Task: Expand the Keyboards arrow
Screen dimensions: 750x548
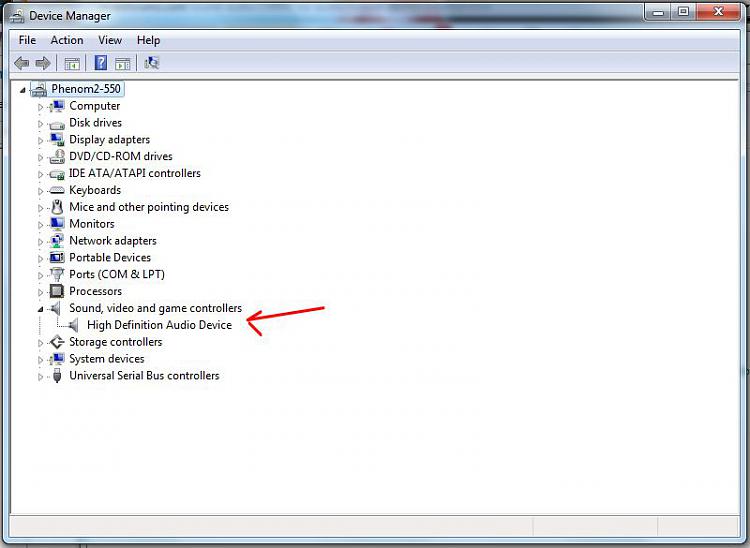Action: (x=40, y=191)
